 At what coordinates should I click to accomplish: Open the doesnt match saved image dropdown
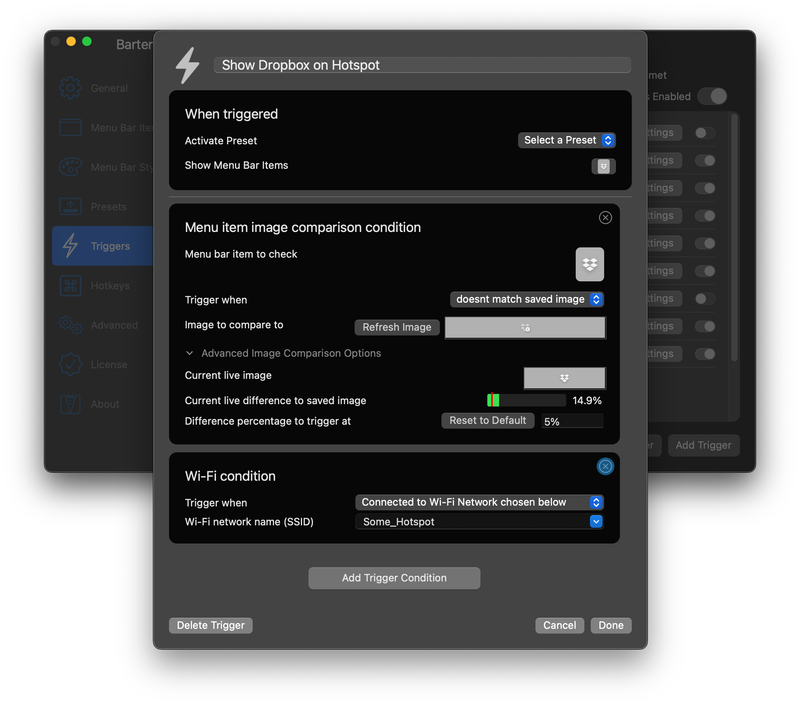pyautogui.click(x=527, y=299)
